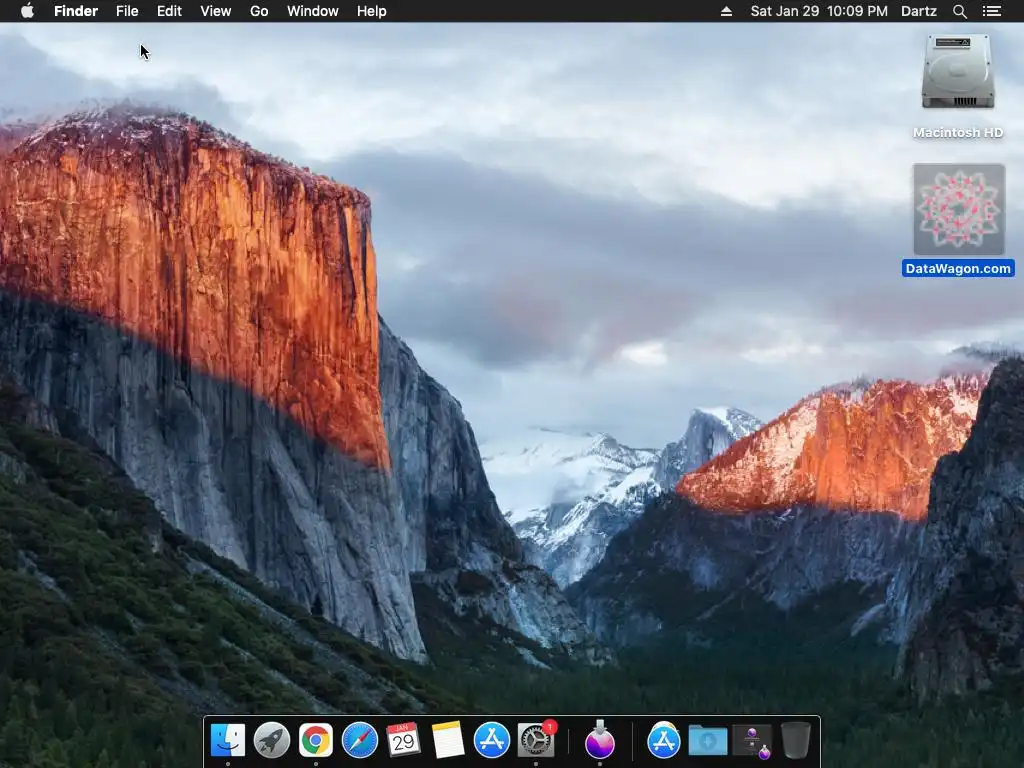Open System Preferences gear with badge
The width and height of the screenshot is (1024, 768).
536,740
